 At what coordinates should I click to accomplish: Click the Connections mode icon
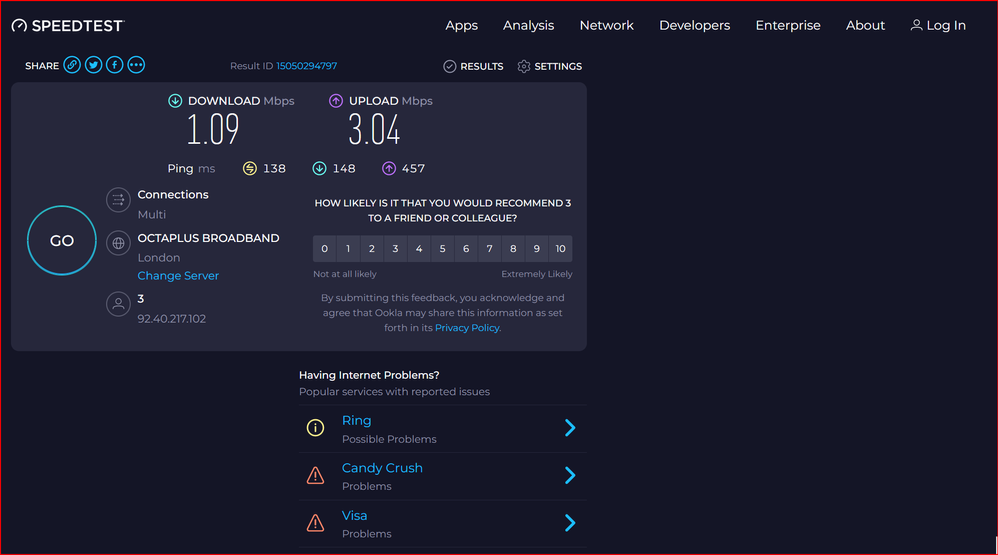pyautogui.click(x=118, y=200)
